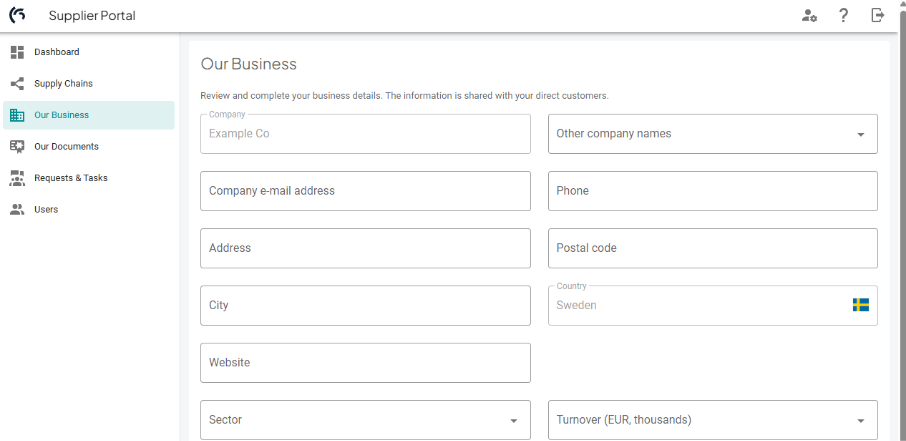This screenshot has height=441, width=906.
Task: Select the Postal code input
Action: coord(712,248)
